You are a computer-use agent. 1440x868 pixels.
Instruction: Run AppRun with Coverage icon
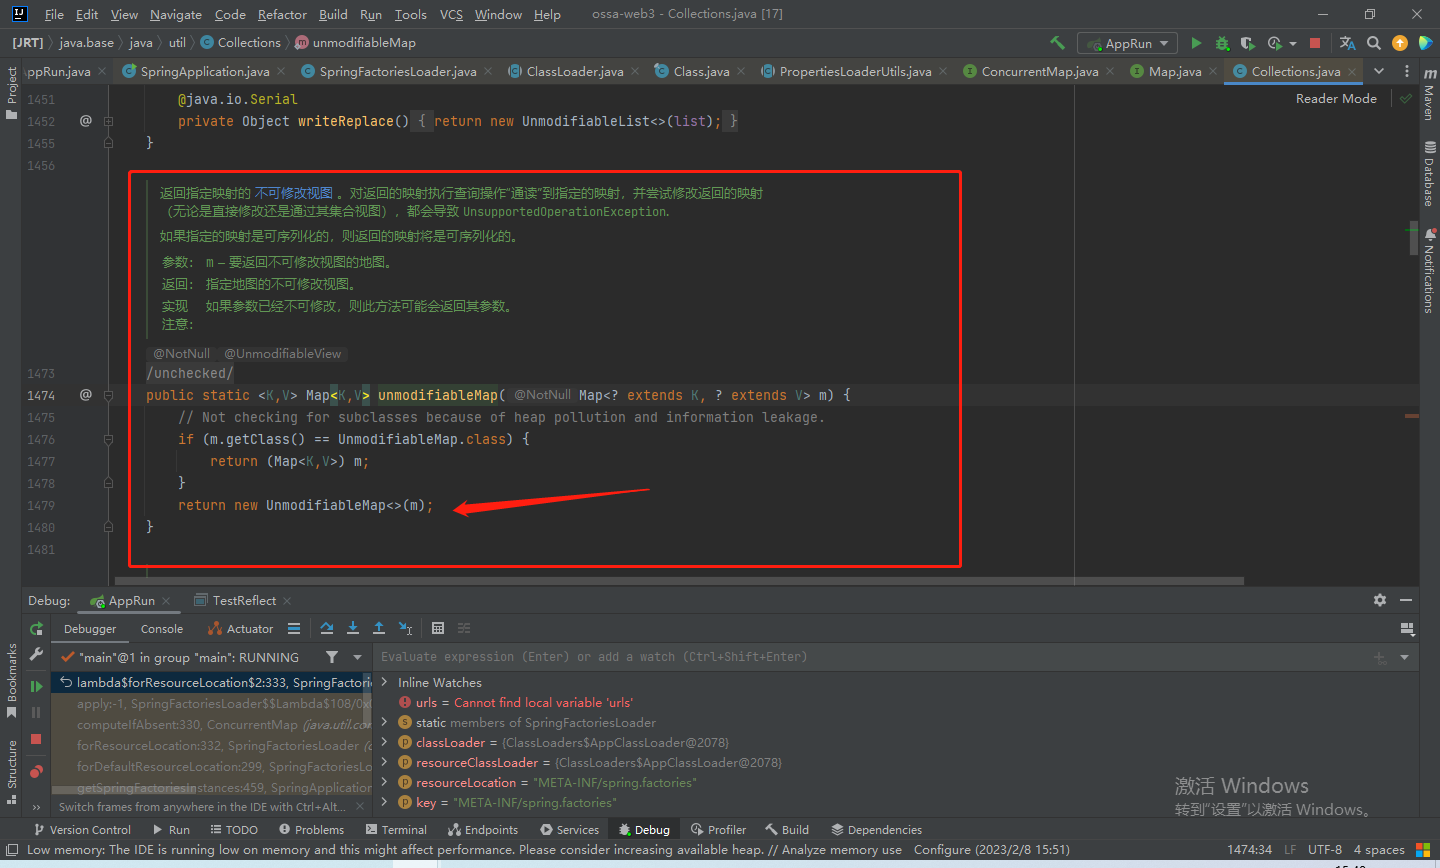tap(1248, 43)
